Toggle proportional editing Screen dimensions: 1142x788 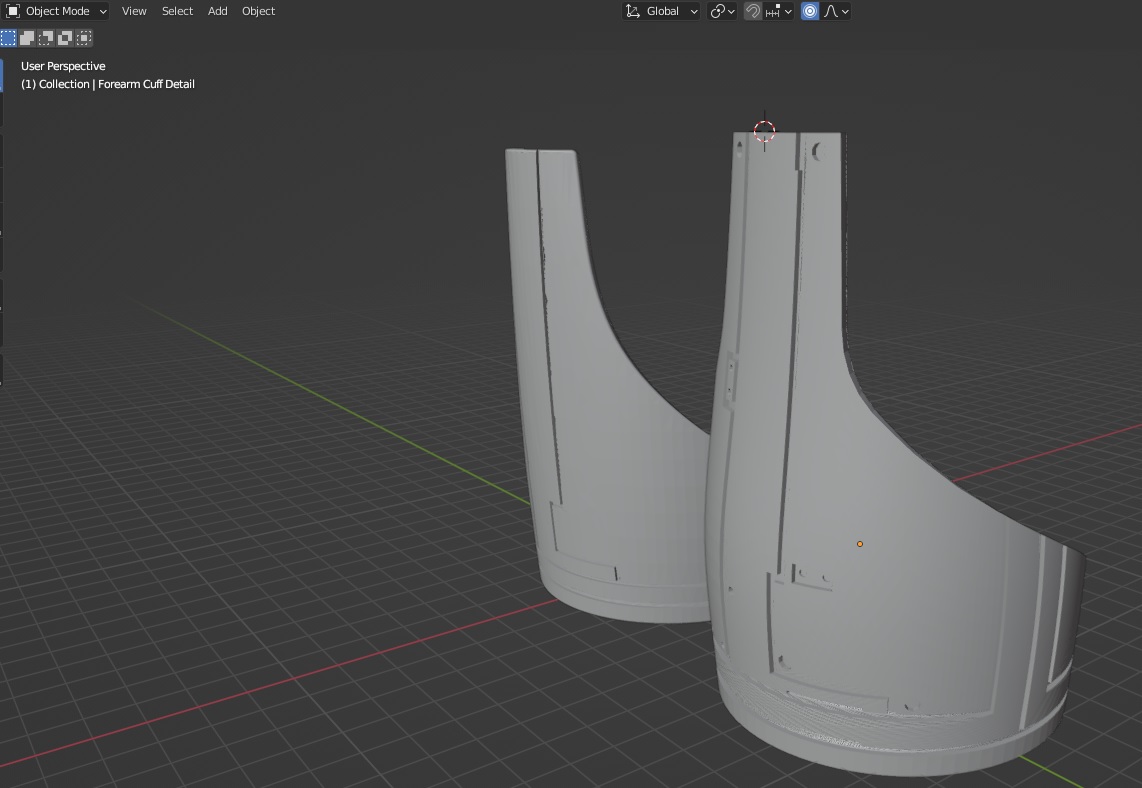(810, 11)
